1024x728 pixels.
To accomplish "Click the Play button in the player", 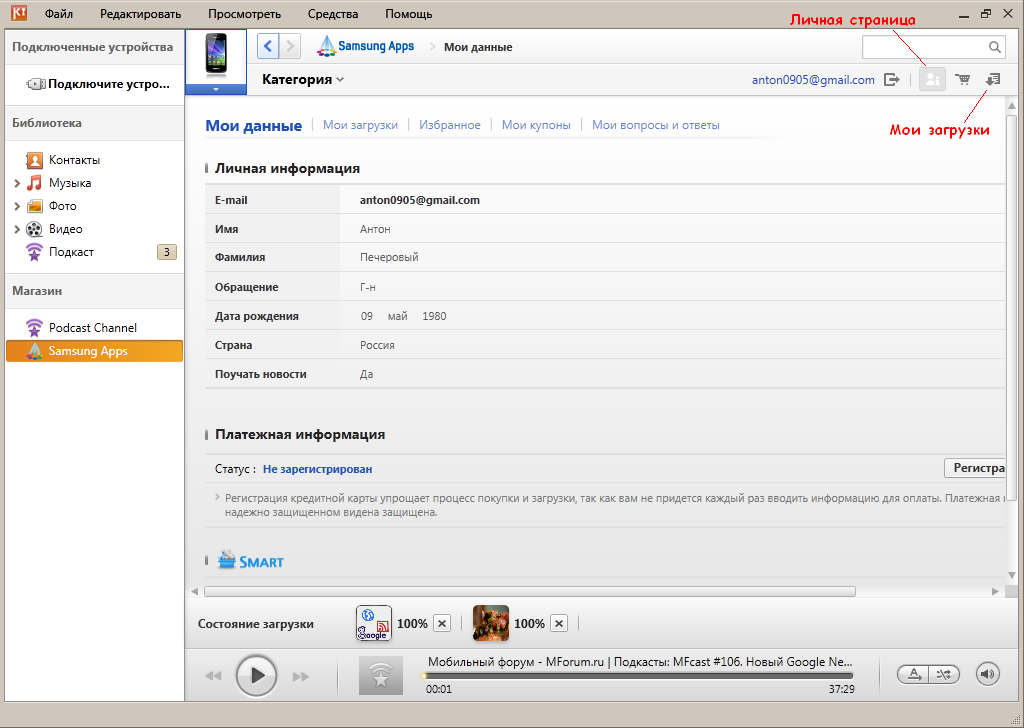I will 256,675.
